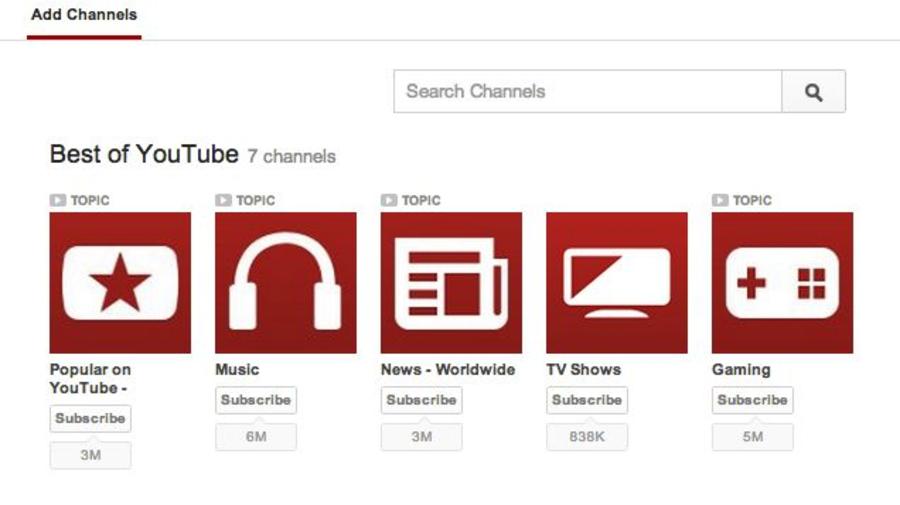The width and height of the screenshot is (900, 505).
Task: Click the TOPIC icon above Gaming
Action: click(720, 200)
